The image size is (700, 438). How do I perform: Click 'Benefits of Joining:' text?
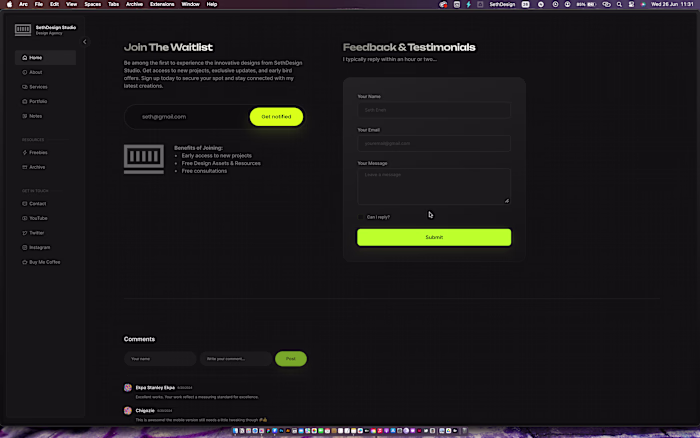point(198,148)
